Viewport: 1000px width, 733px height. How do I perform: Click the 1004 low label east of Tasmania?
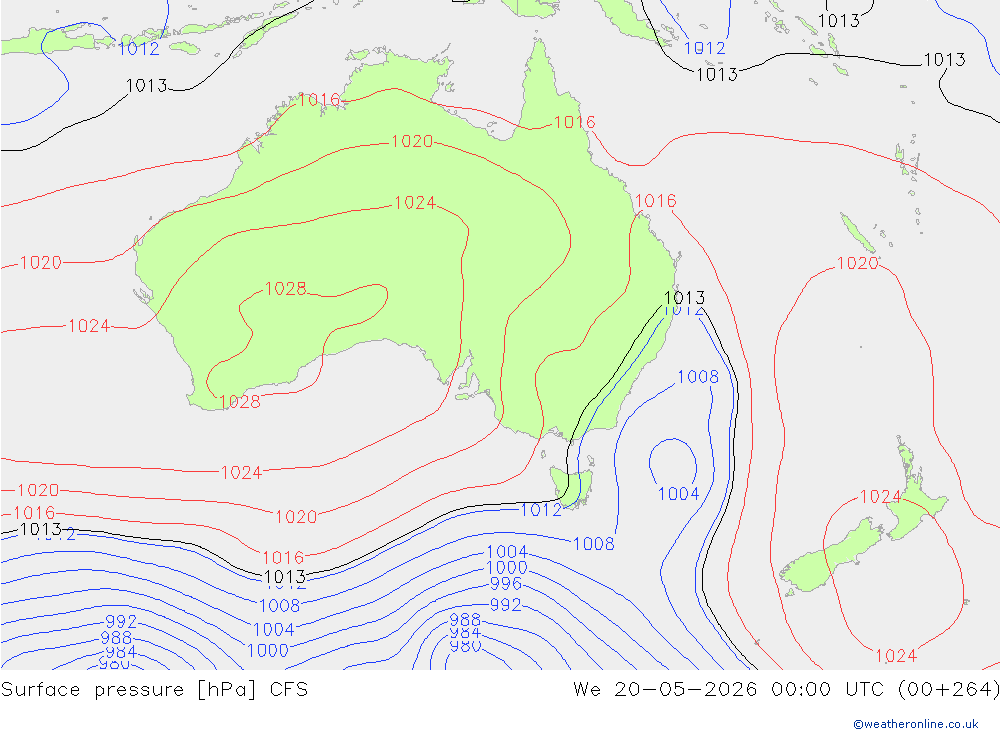pos(679,494)
